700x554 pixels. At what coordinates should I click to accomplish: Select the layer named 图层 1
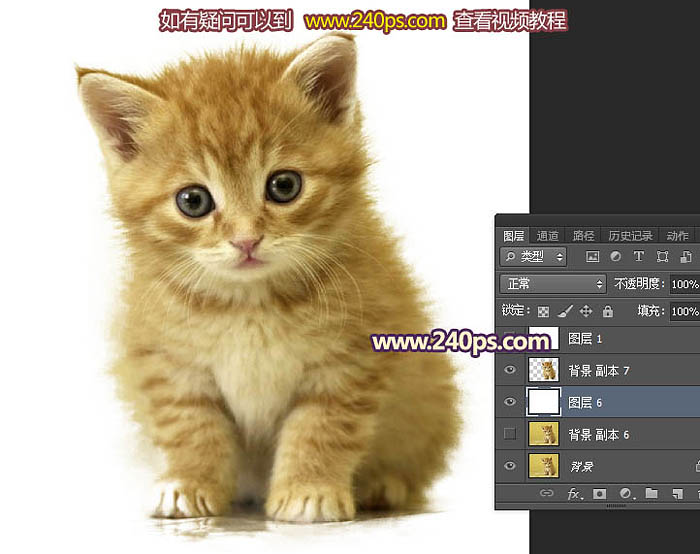point(585,339)
